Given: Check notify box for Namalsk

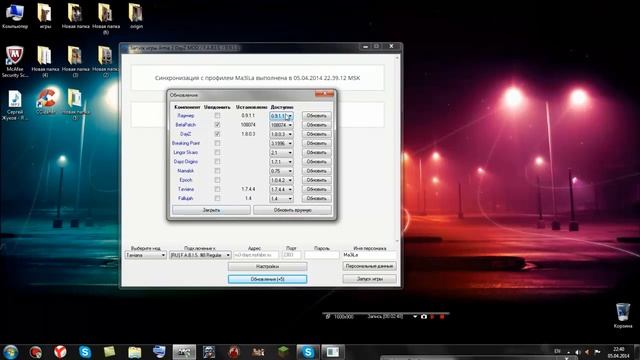Looking at the screenshot, I should (217, 171).
